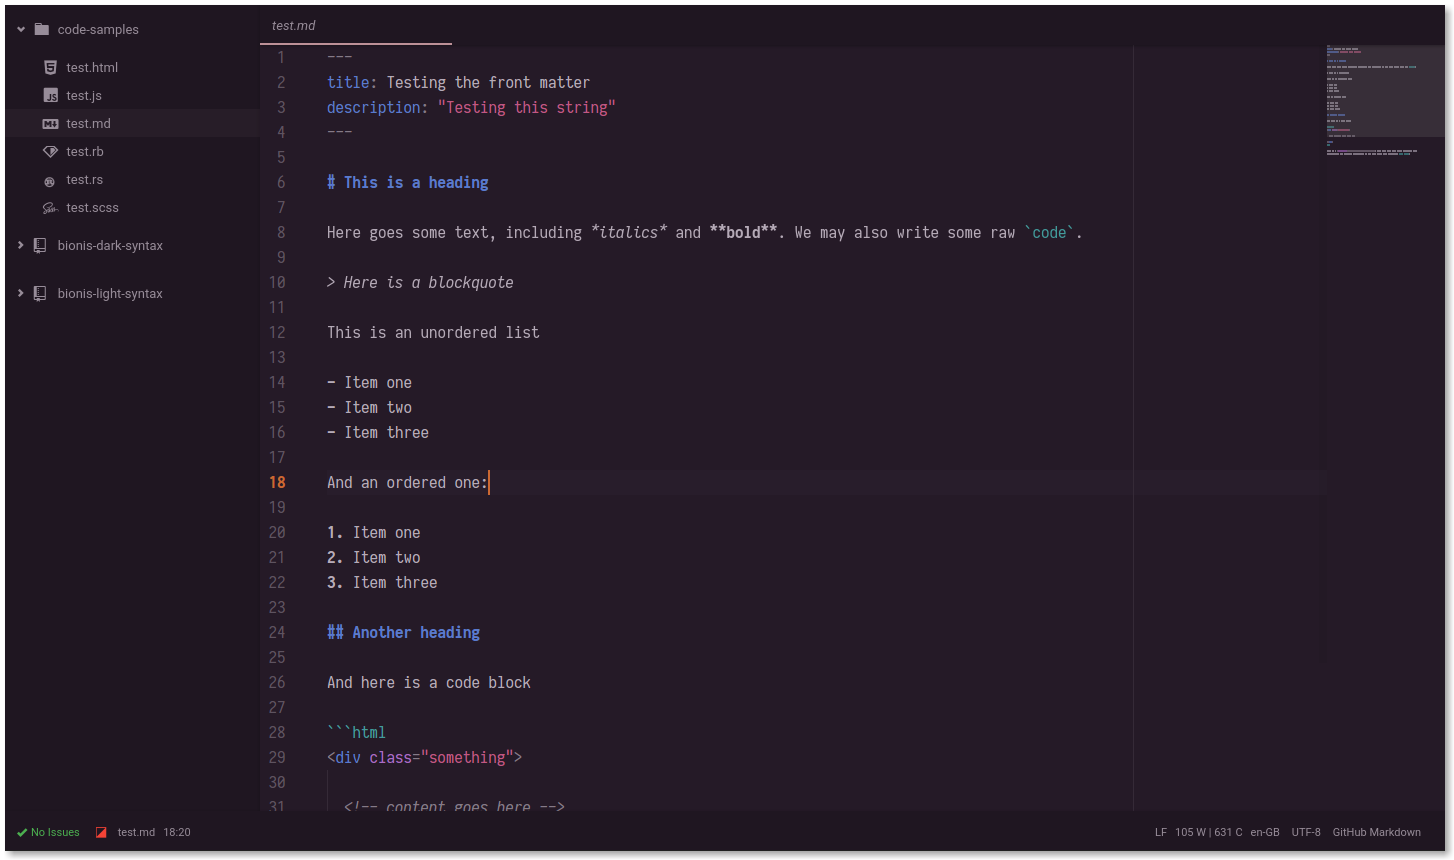Click the Rust icon beside test.rs
This screenshot has height=860, width=1454.
(50, 181)
